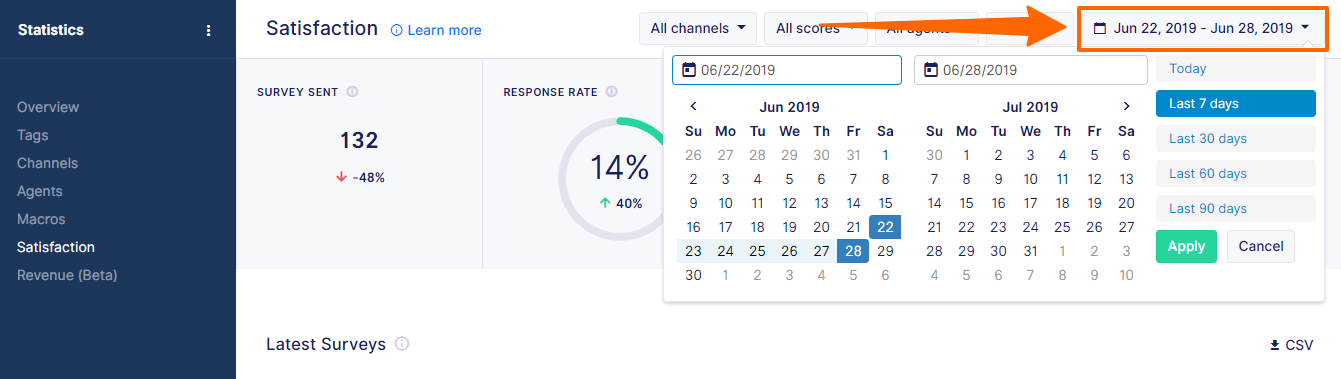Click calendar icon in end date field
This screenshot has height=379, width=1341.
pos(931,70)
